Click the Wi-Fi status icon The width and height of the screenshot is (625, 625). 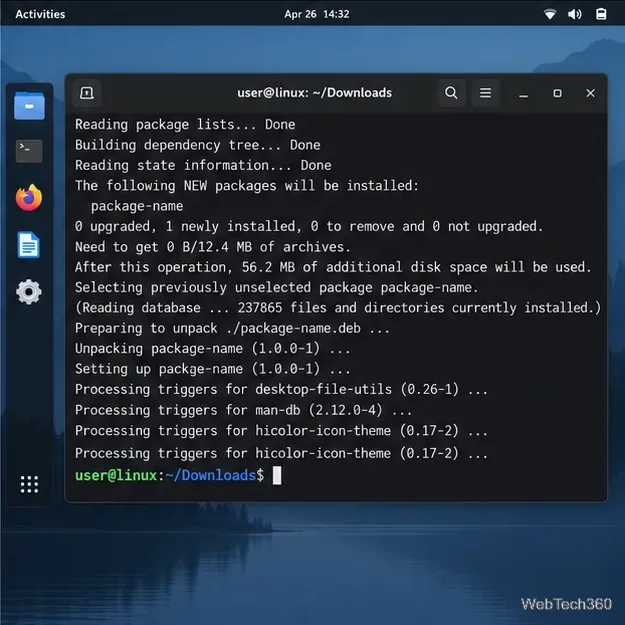(x=550, y=14)
